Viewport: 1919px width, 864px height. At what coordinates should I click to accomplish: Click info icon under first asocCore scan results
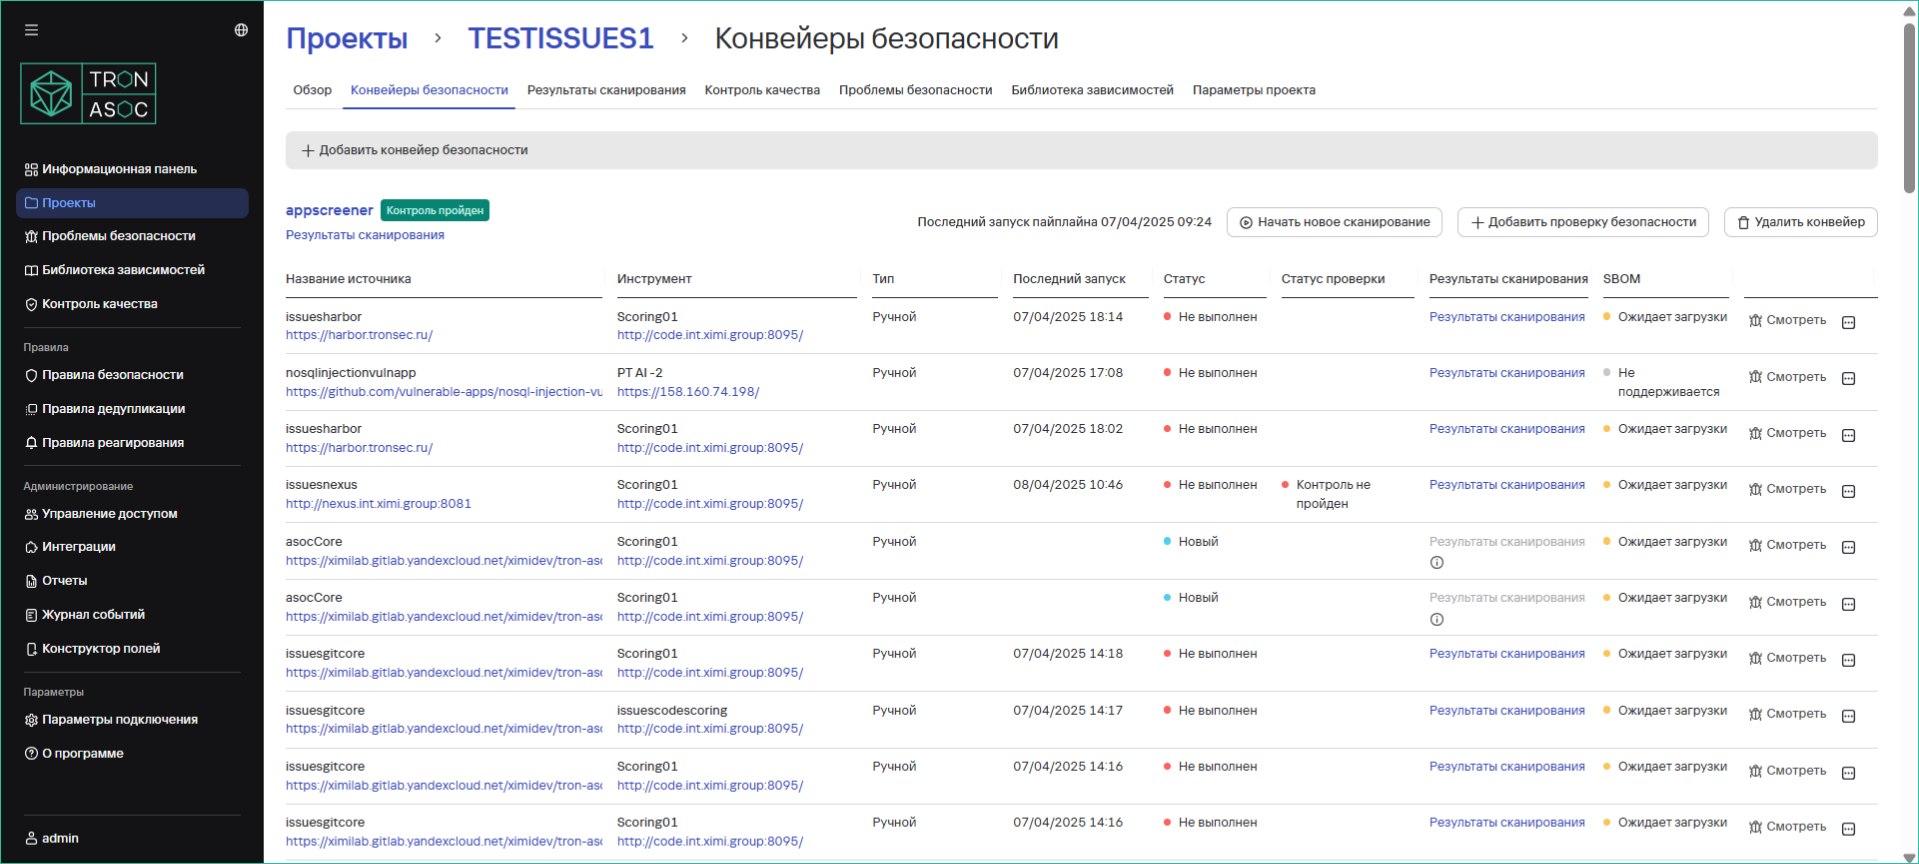coord(1437,563)
